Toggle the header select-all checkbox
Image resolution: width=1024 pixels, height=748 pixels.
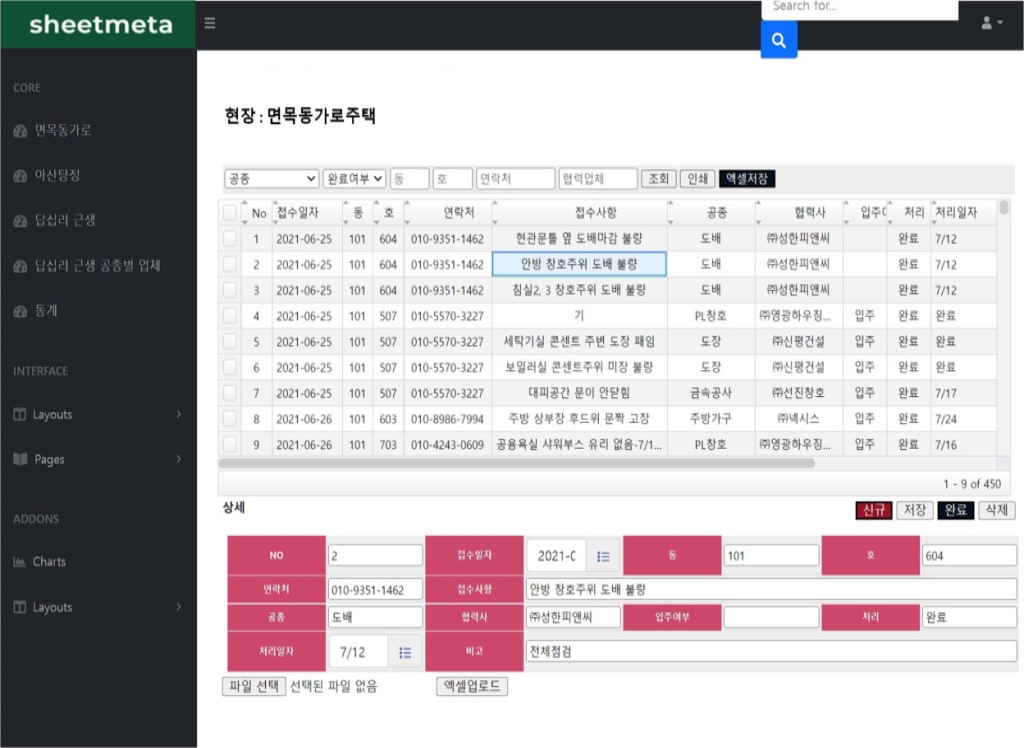[230, 212]
